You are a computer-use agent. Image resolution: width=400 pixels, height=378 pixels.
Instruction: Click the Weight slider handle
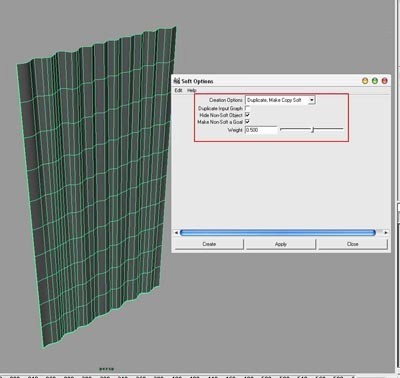[x=313, y=130]
